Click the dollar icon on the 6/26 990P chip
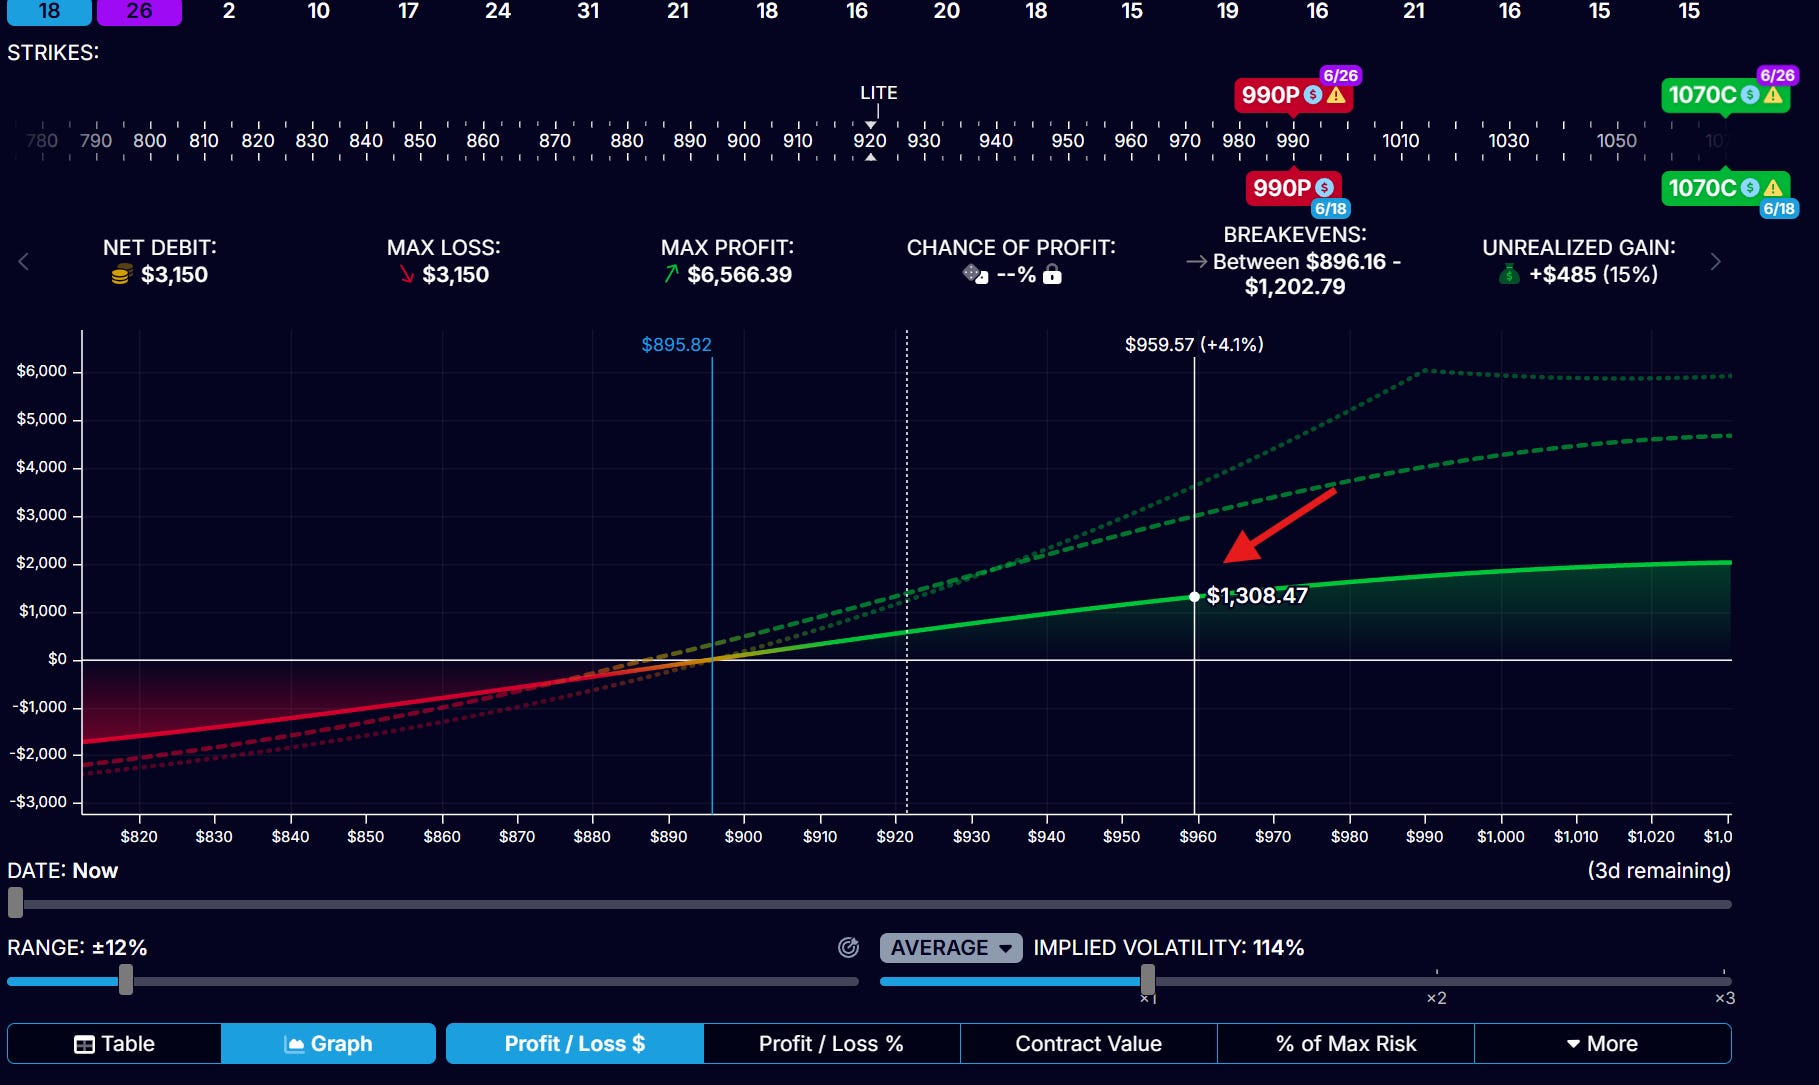The width and height of the screenshot is (1819, 1085). [1313, 95]
